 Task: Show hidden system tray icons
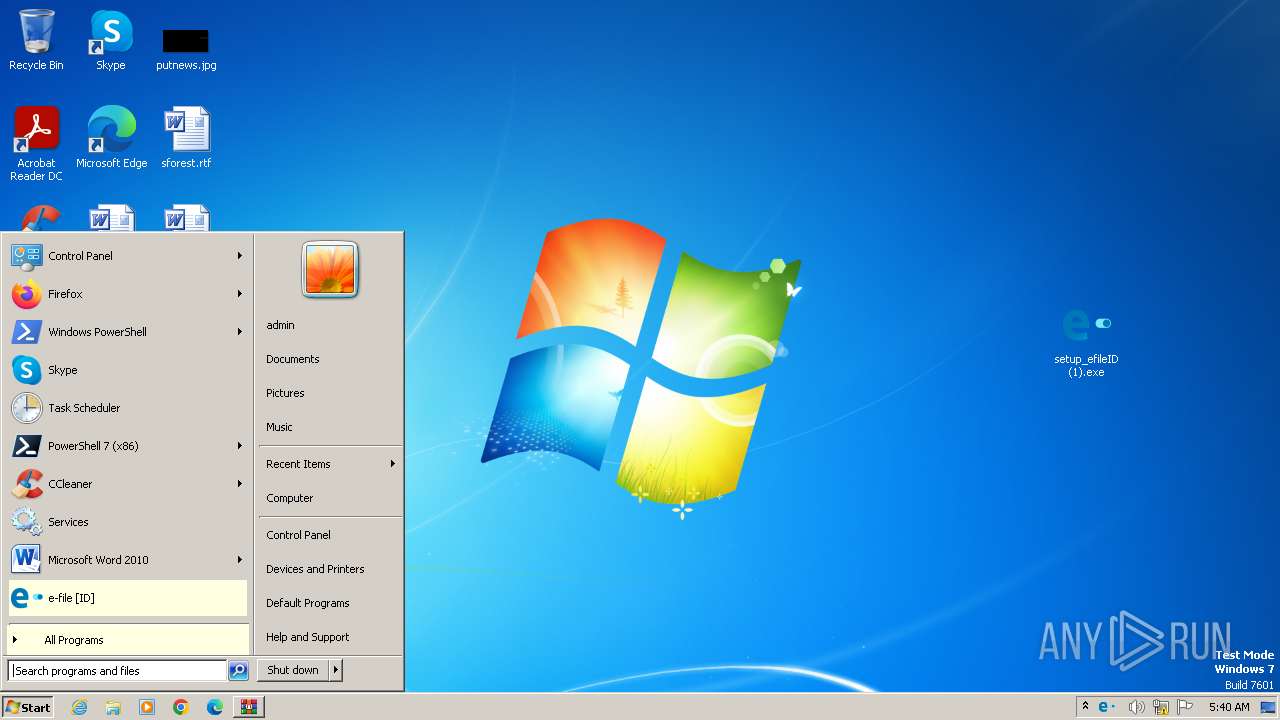(x=1085, y=707)
